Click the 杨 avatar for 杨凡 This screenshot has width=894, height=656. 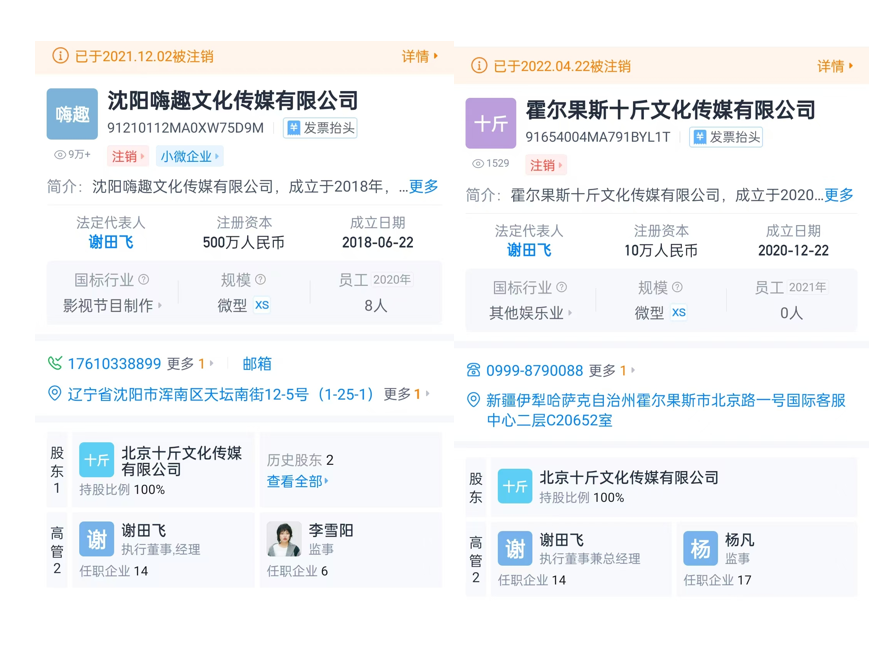point(700,548)
